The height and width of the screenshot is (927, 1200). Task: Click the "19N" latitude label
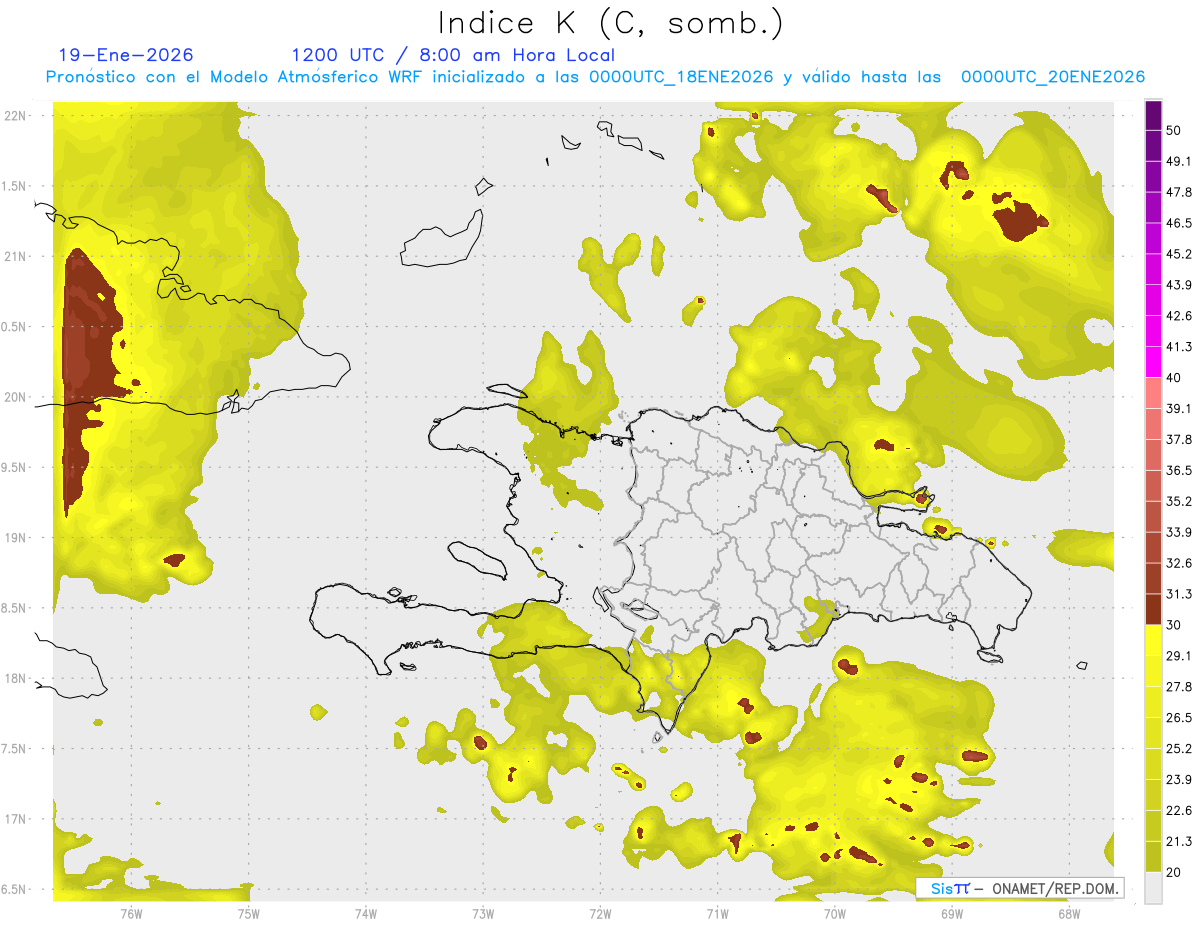pyautogui.click(x=15, y=538)
